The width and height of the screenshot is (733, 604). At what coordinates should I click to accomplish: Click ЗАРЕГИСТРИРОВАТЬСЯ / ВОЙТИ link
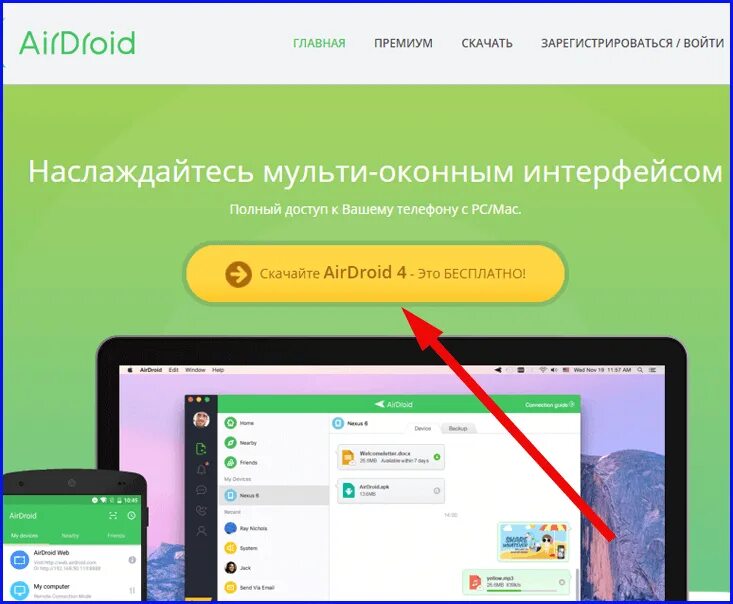[632, 43]
